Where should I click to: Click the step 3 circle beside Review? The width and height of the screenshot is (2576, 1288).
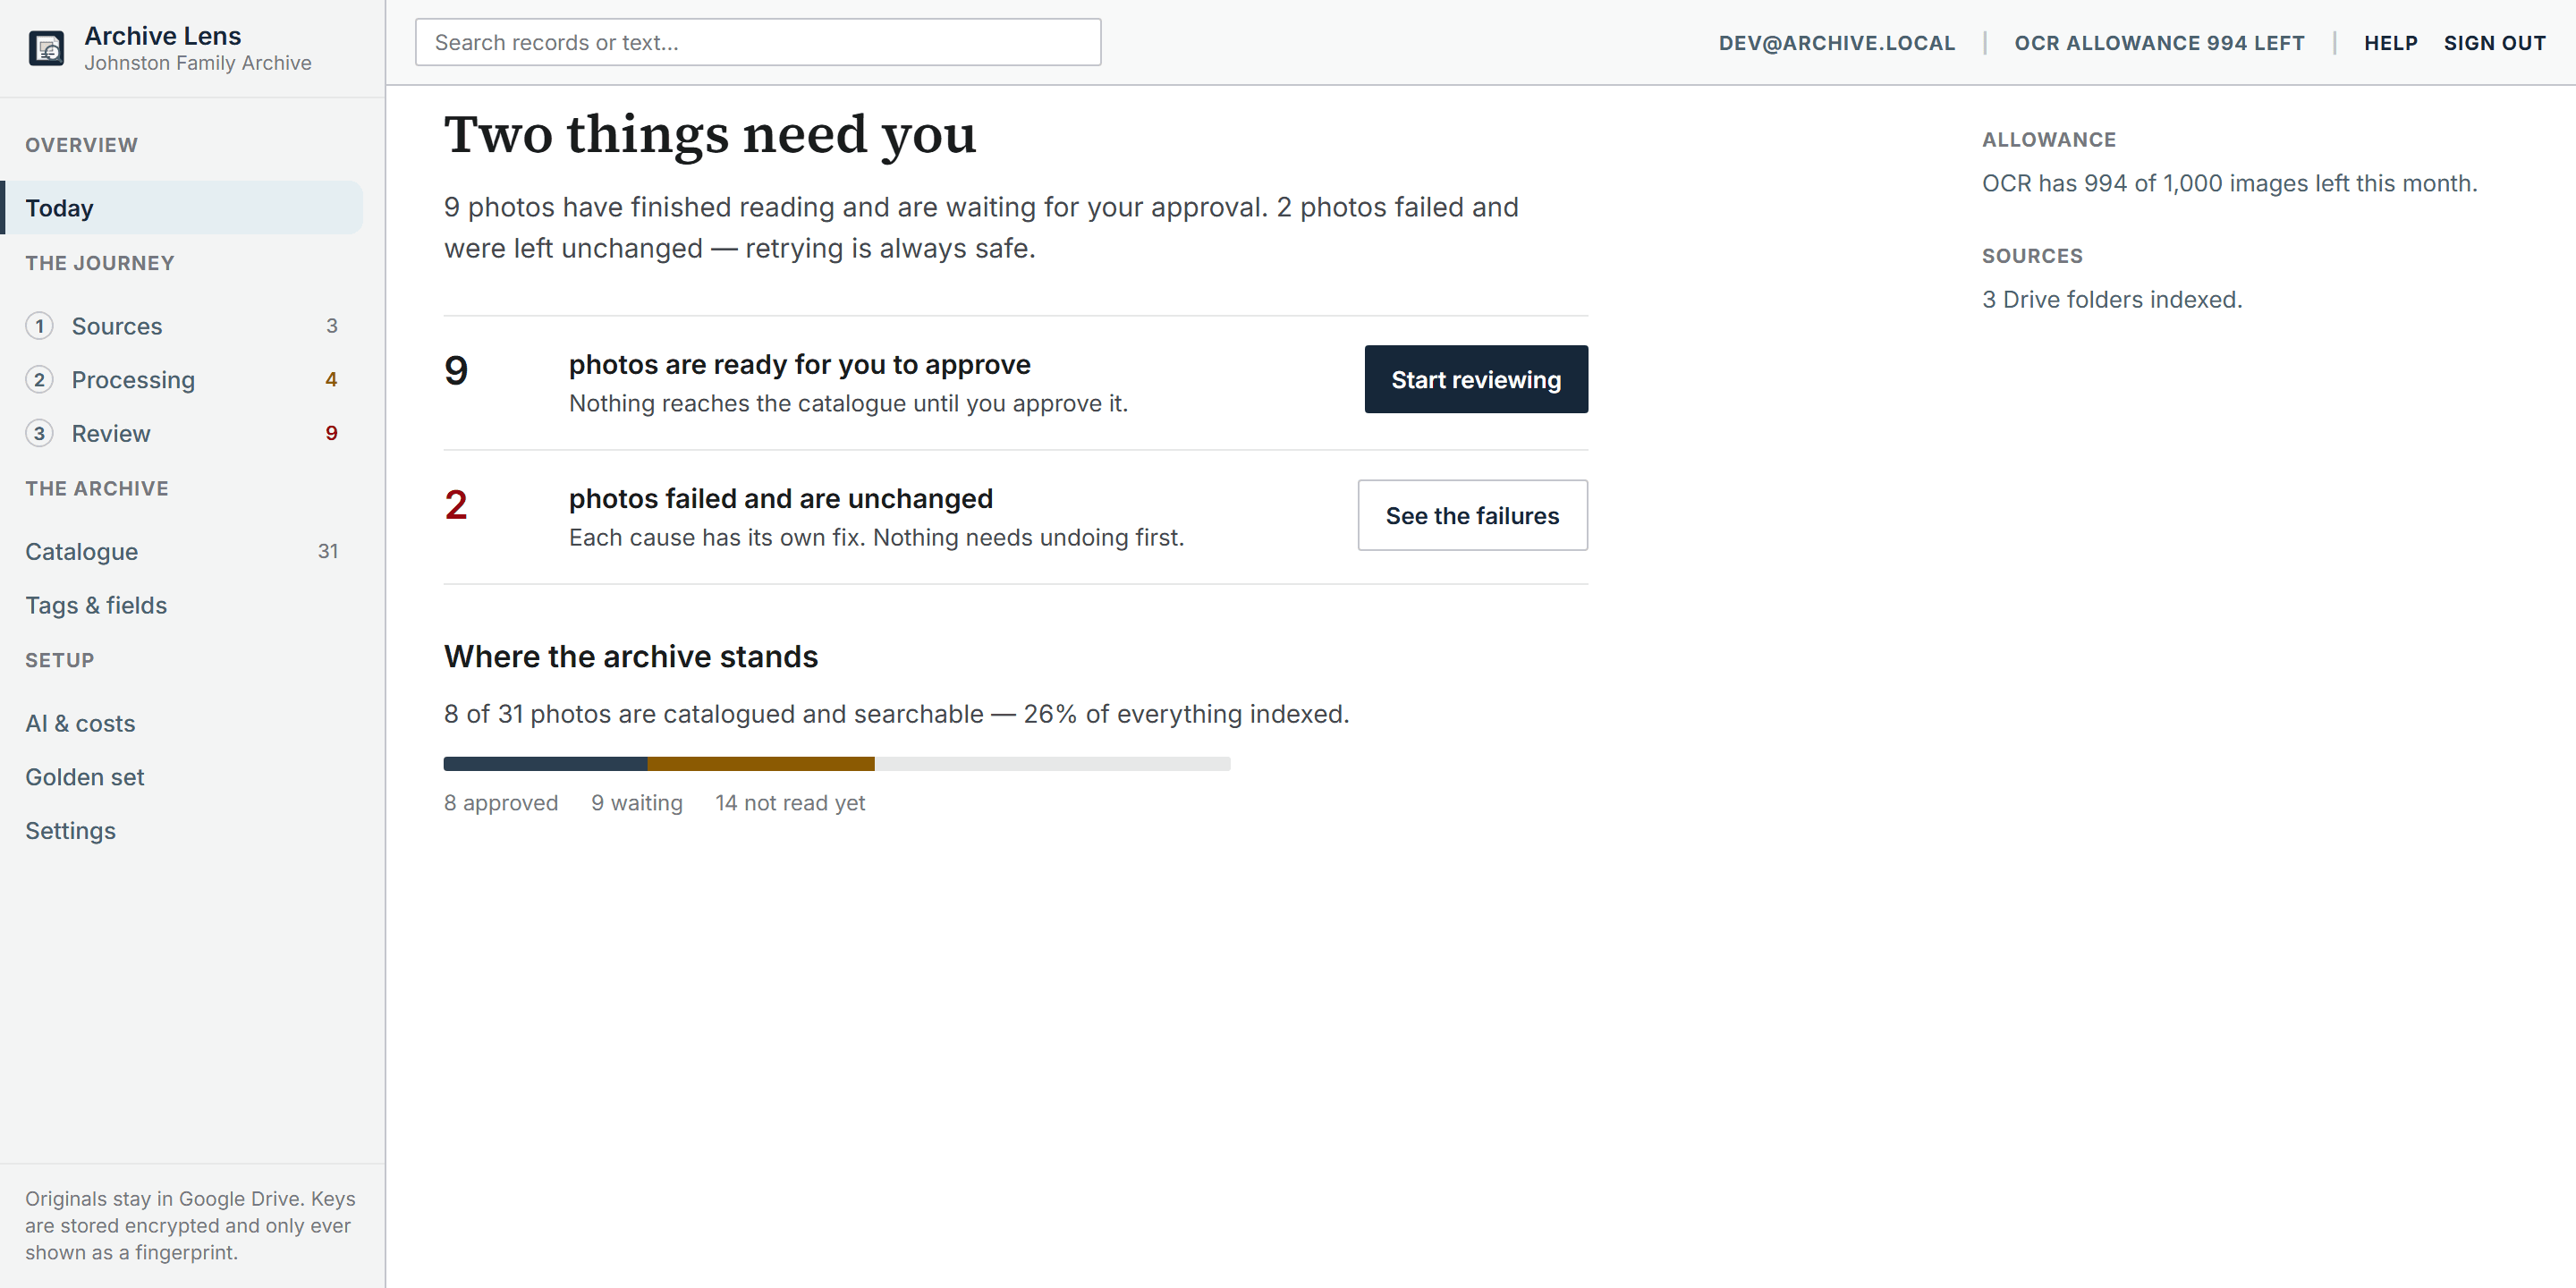pos(39,433)
